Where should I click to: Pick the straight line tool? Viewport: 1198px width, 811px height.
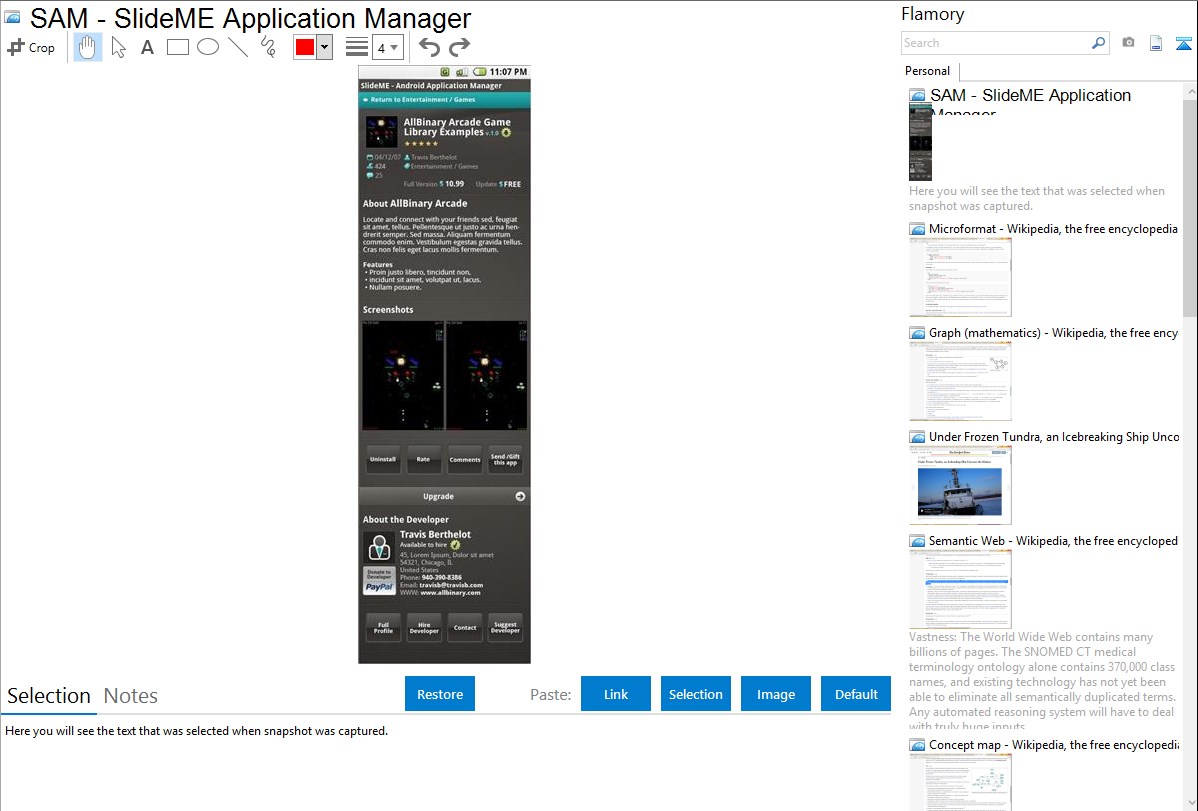(238, 47)
